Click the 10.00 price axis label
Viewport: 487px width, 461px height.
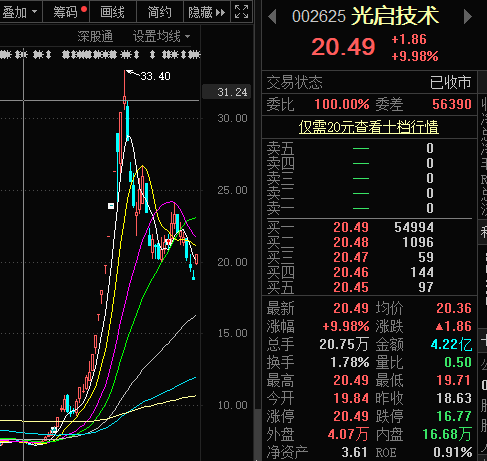click(232, 405)
